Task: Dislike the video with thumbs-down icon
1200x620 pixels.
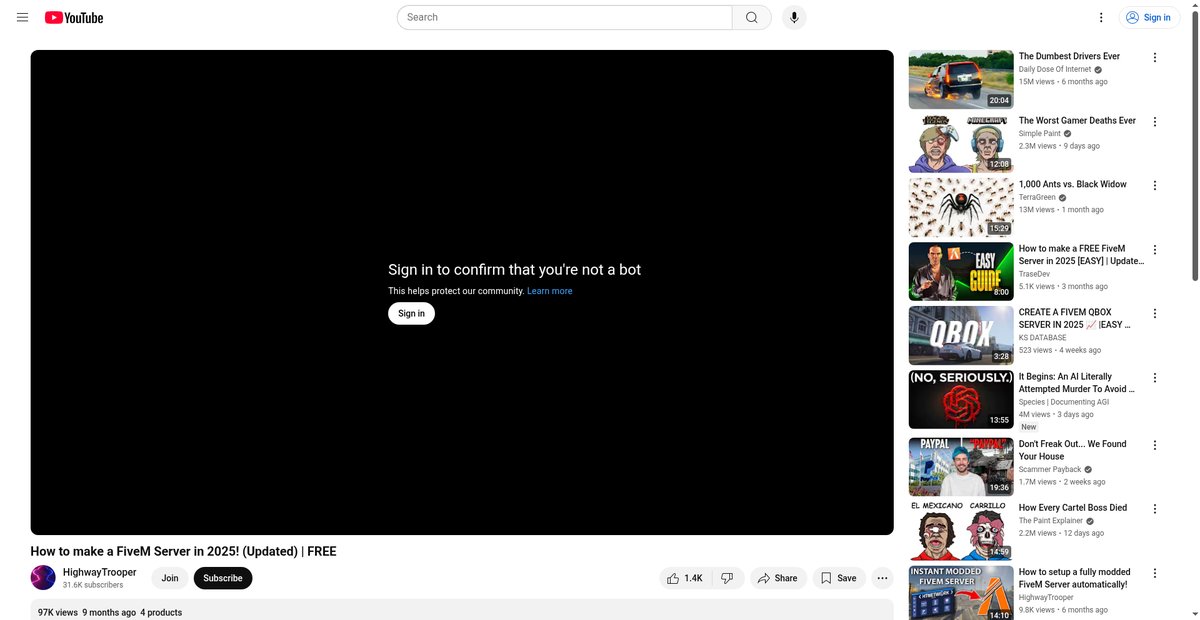Action: (728, 578)
